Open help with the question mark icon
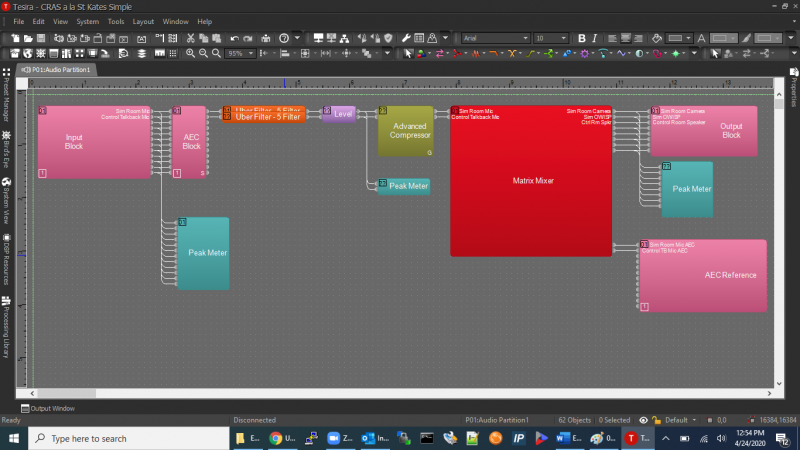 click(284, 38)
